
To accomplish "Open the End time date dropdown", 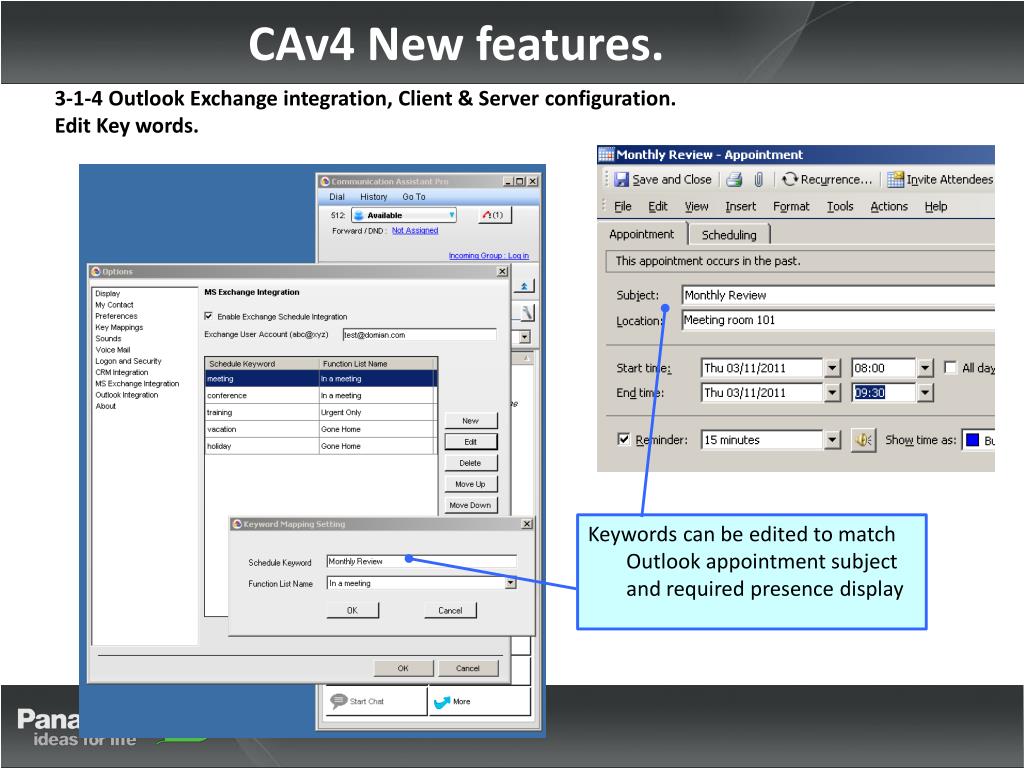I will (831, 393).
